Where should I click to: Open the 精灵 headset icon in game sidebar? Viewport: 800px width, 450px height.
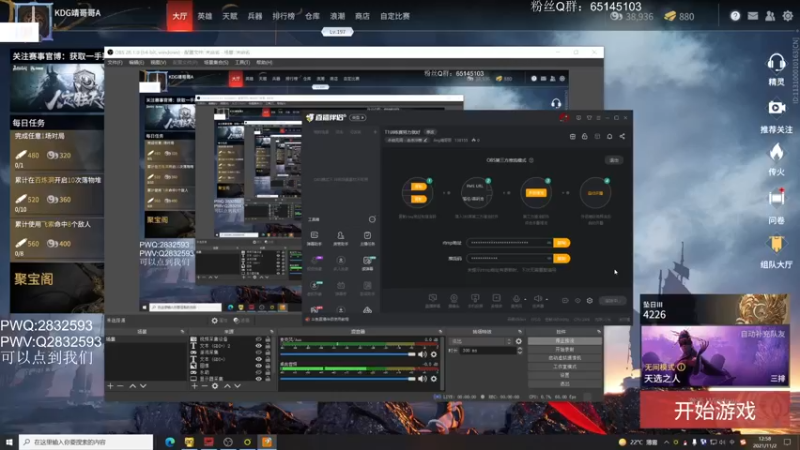(x=776, y=64)
